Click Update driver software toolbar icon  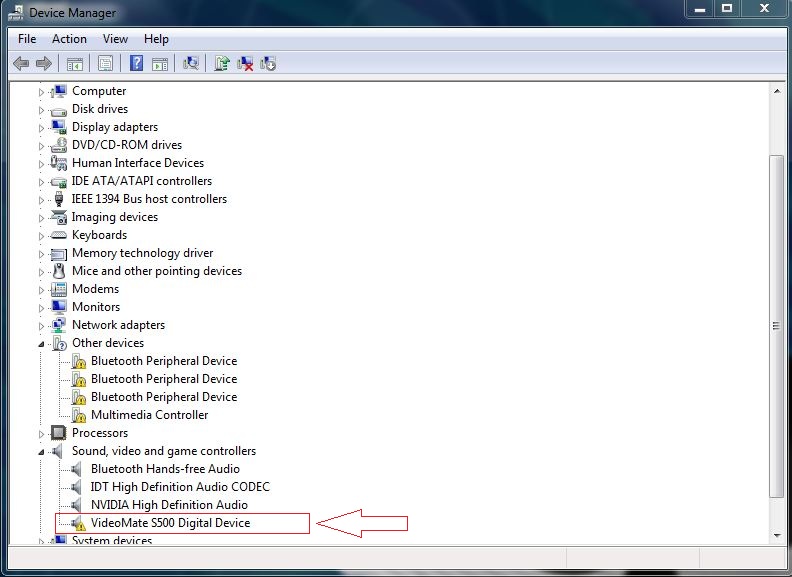pos(221,64)
